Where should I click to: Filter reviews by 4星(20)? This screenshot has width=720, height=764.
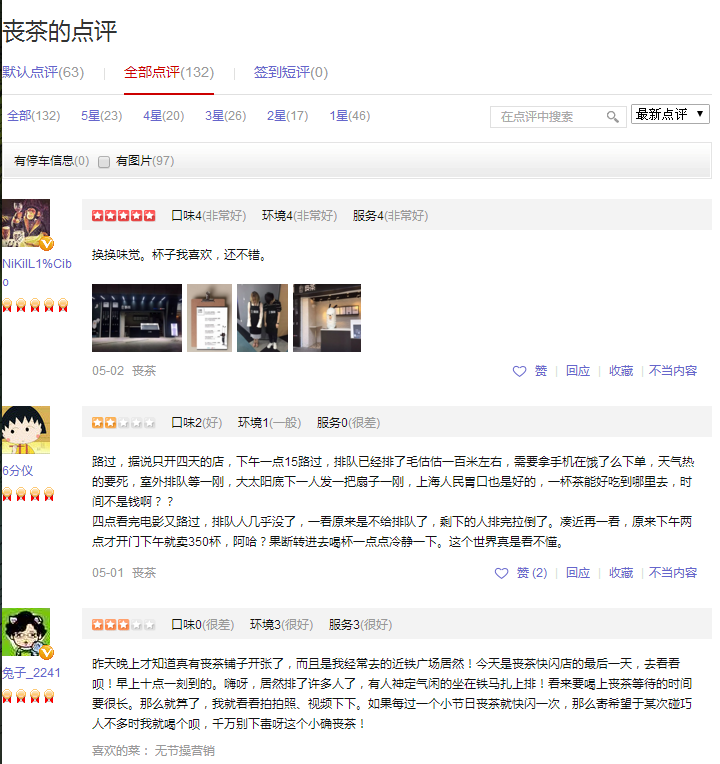pyautogui.click(x=164, y=116)
